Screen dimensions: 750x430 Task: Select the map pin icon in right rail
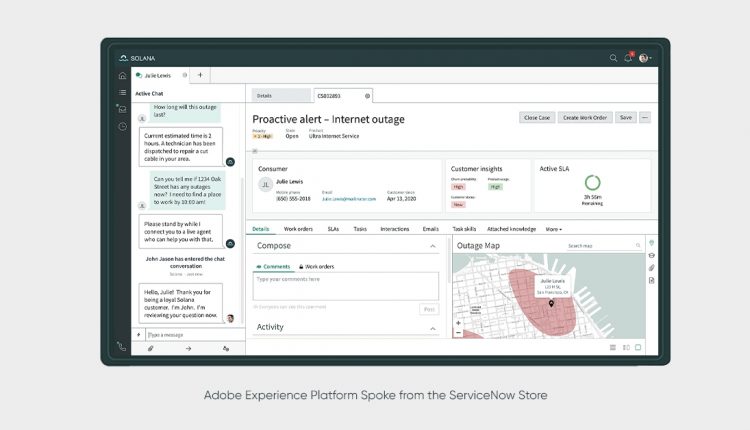651,243
